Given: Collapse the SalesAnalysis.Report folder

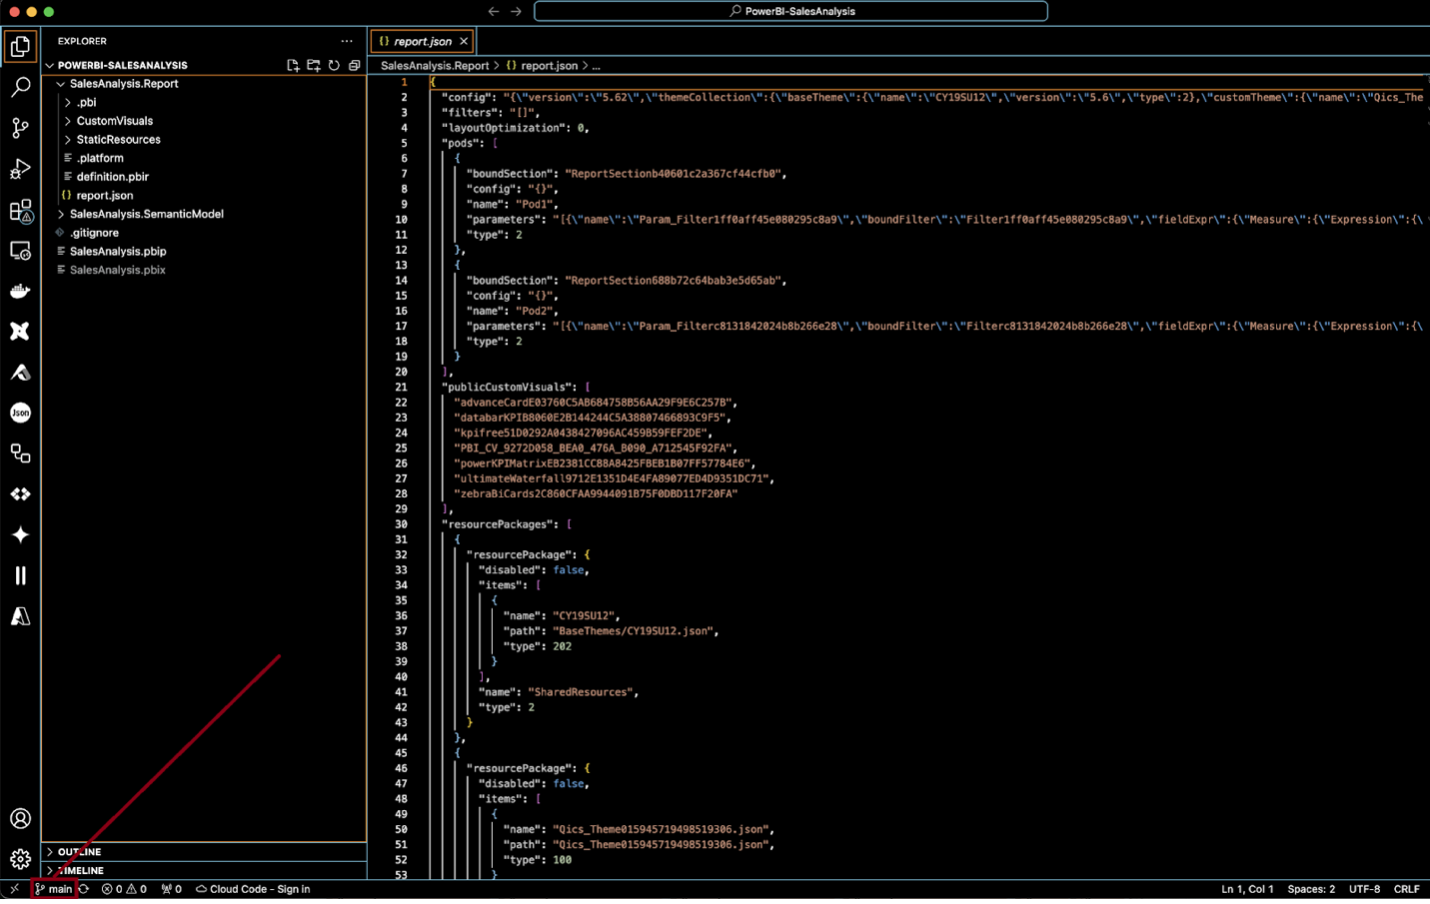Looking at the screenshot, I should coord(123,84).
